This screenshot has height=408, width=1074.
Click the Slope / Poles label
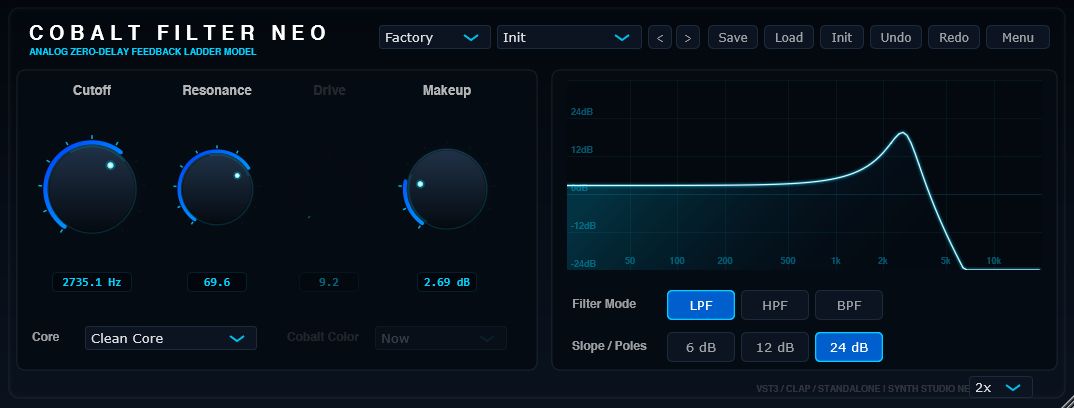(609, 346)
